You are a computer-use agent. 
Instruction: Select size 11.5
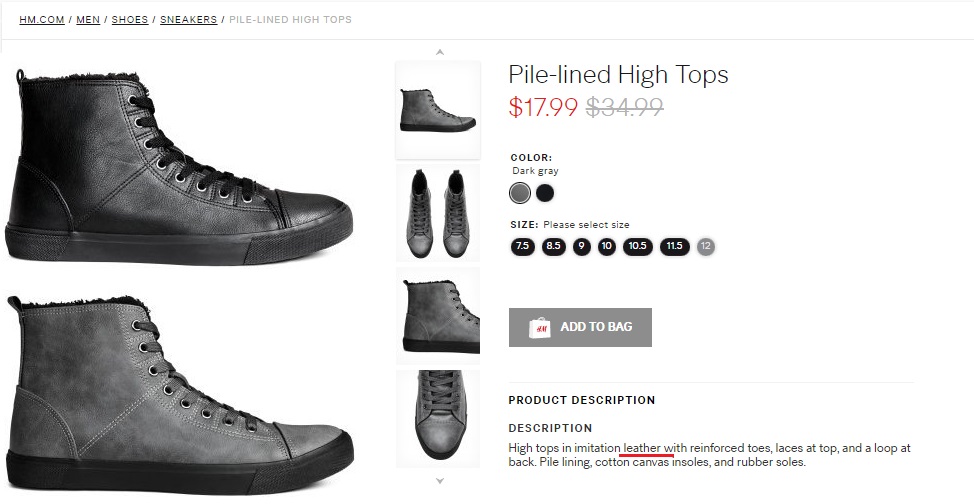click(674, 246)
